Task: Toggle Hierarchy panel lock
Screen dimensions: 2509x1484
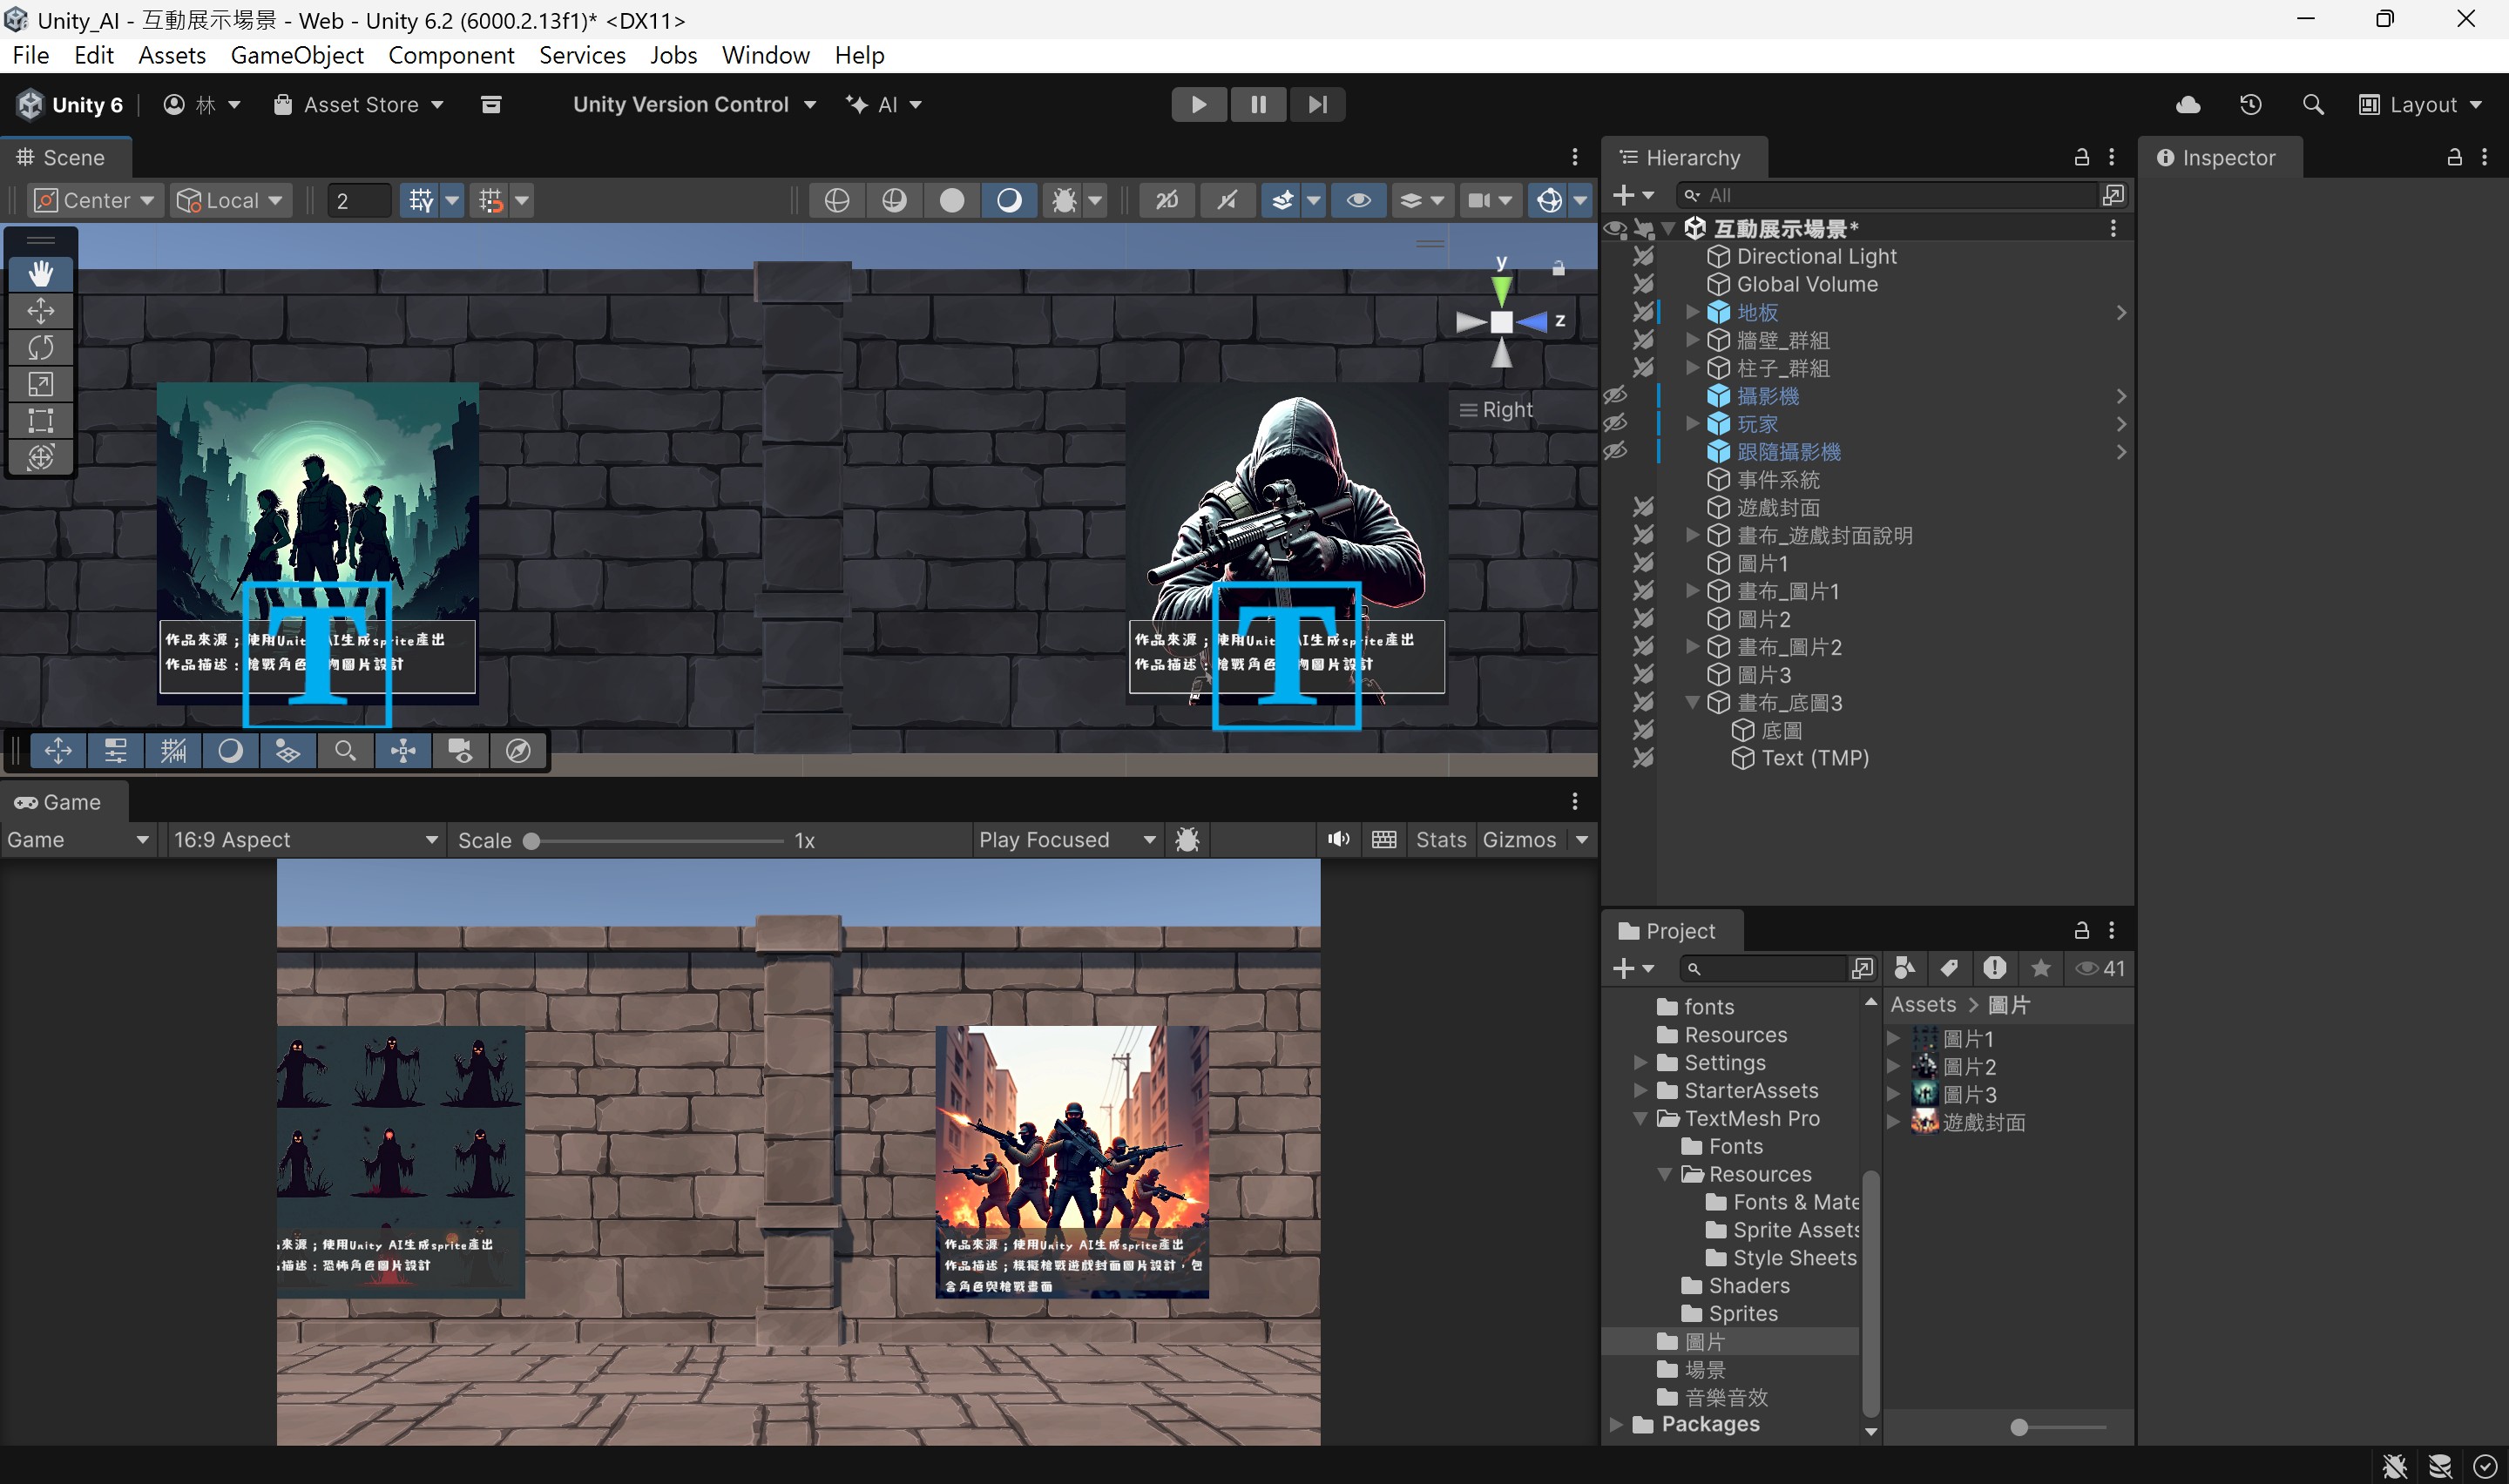Action: (2081, 157)
